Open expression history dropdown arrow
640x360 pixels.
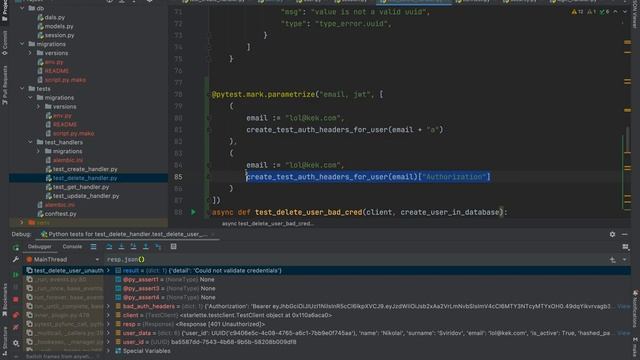(x=624, y=260)
